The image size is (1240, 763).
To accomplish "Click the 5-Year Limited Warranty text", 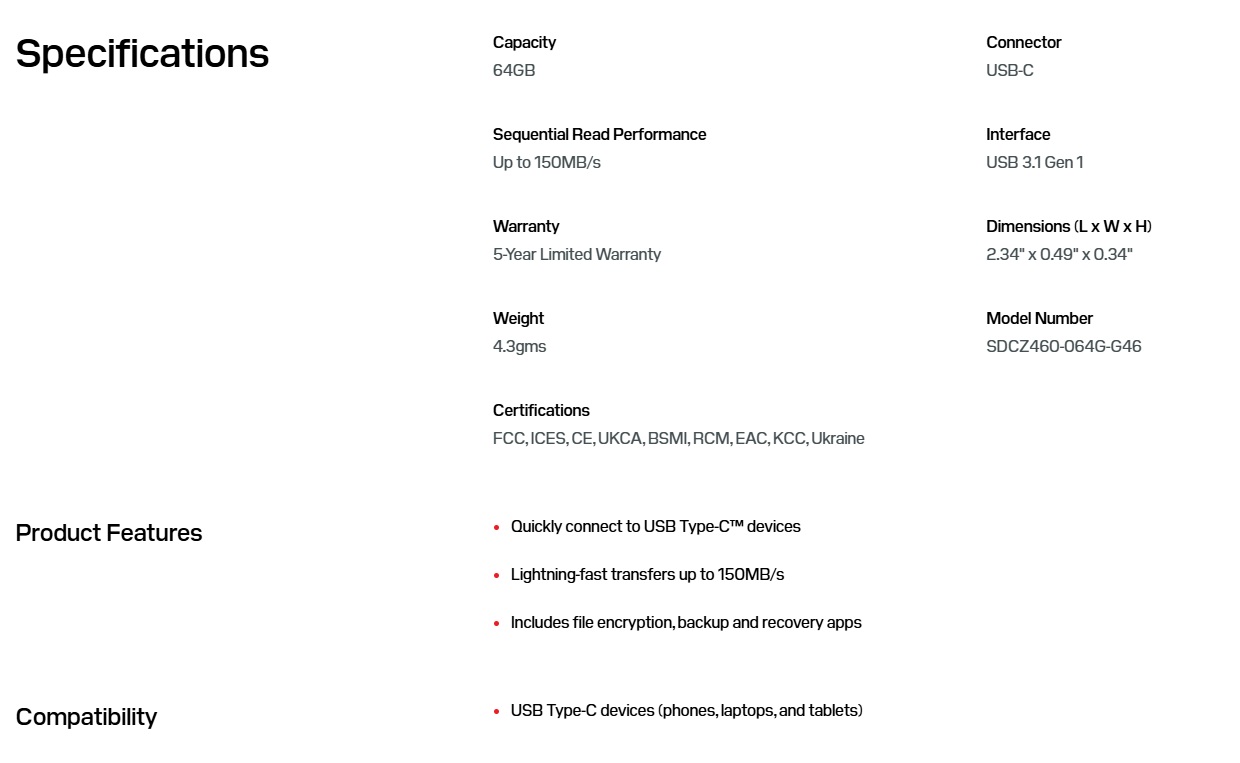I will [x=576, y=254].
